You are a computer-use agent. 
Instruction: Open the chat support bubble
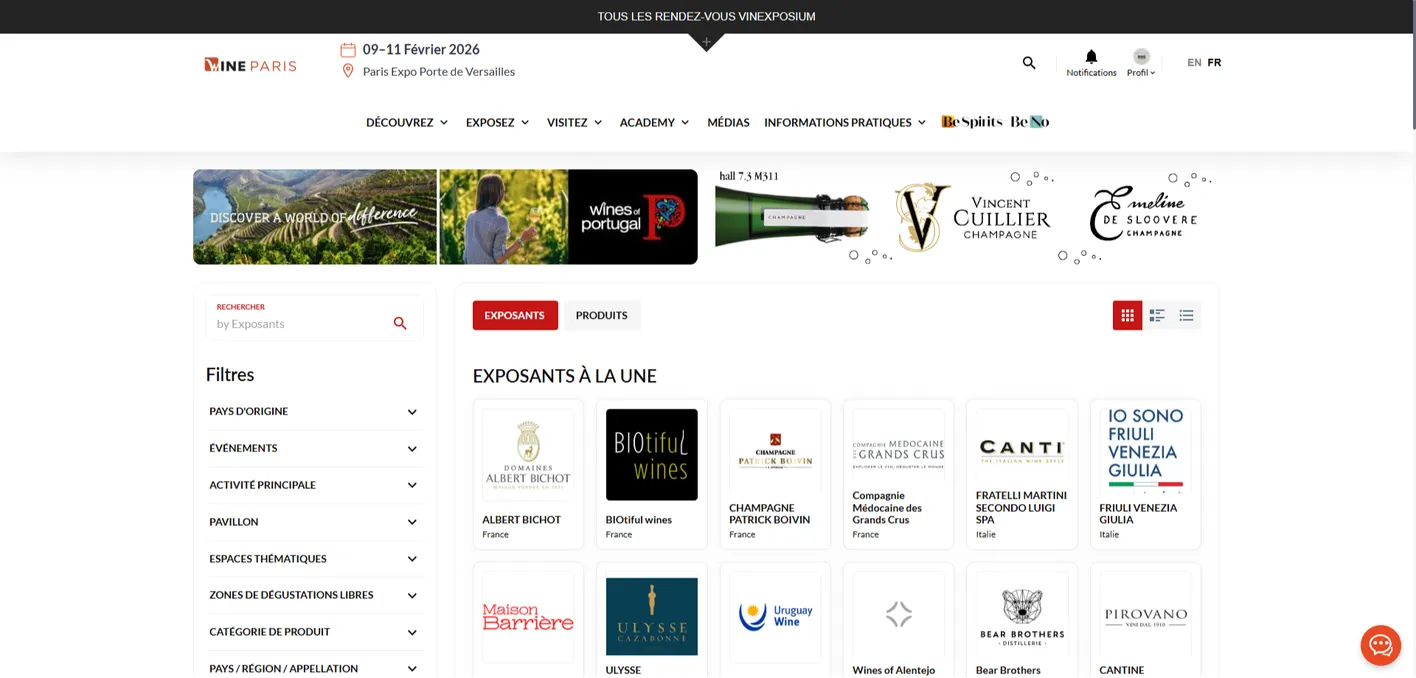(x=1380, y=645)
